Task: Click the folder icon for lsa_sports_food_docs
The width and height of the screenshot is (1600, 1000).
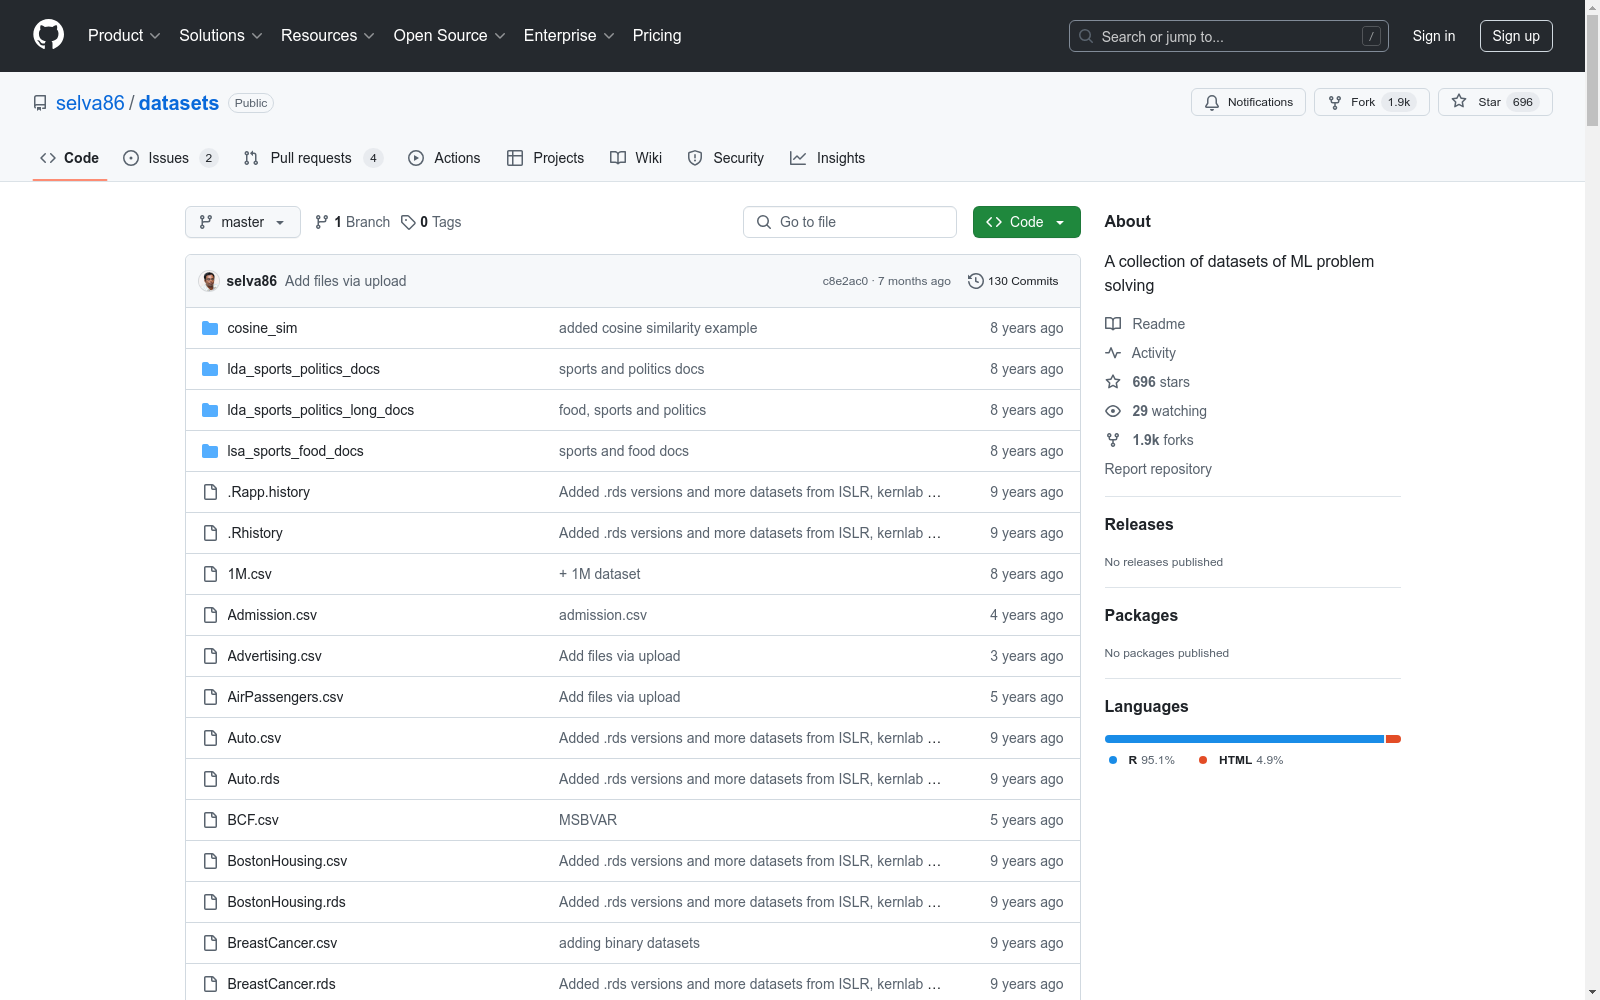Action: (x=210, y=451)
